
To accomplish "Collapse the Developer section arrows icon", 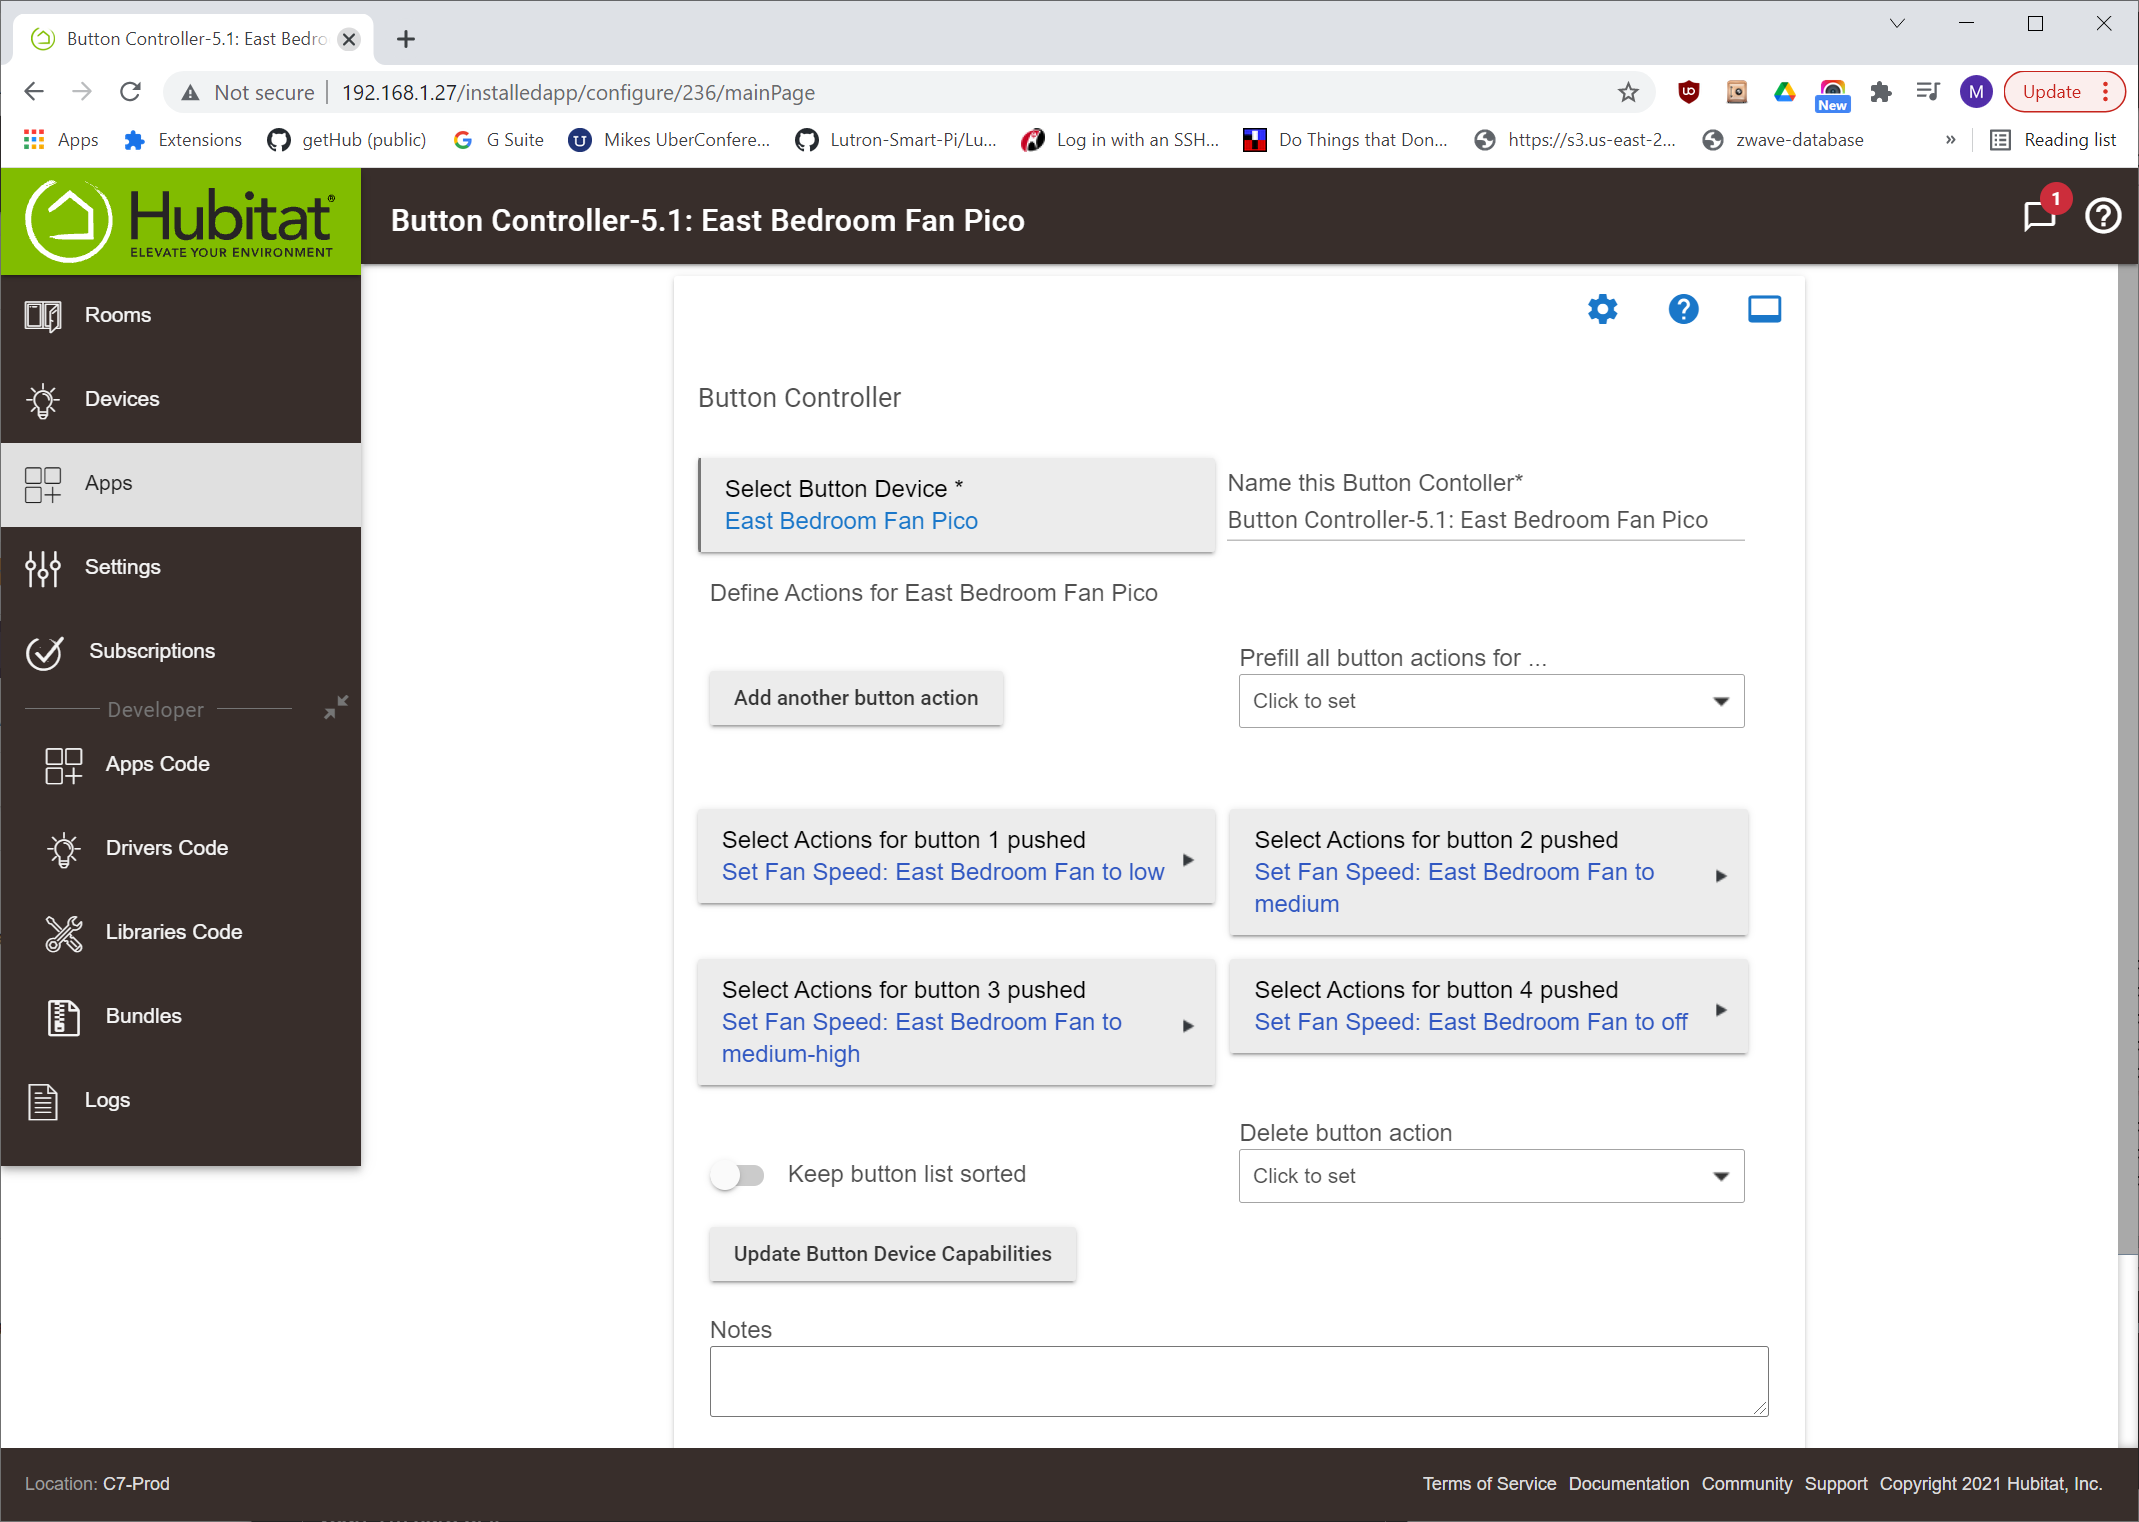I will tap(336, 707).
